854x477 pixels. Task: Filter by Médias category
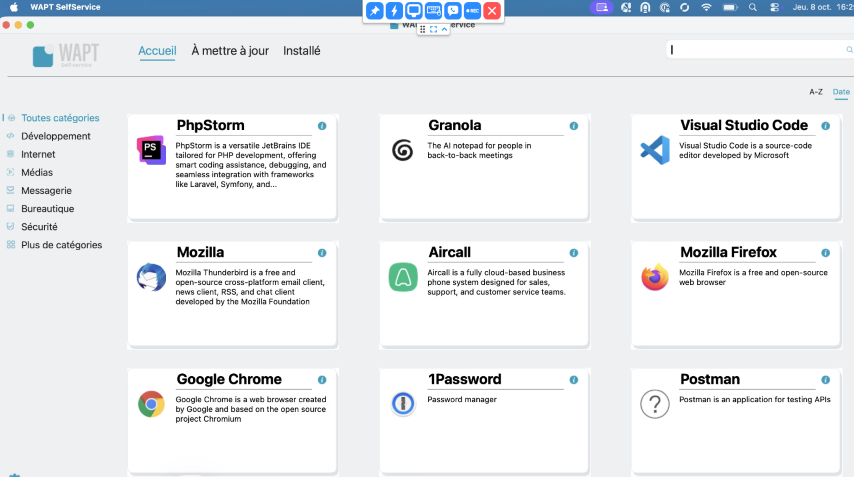coord(37,173)
